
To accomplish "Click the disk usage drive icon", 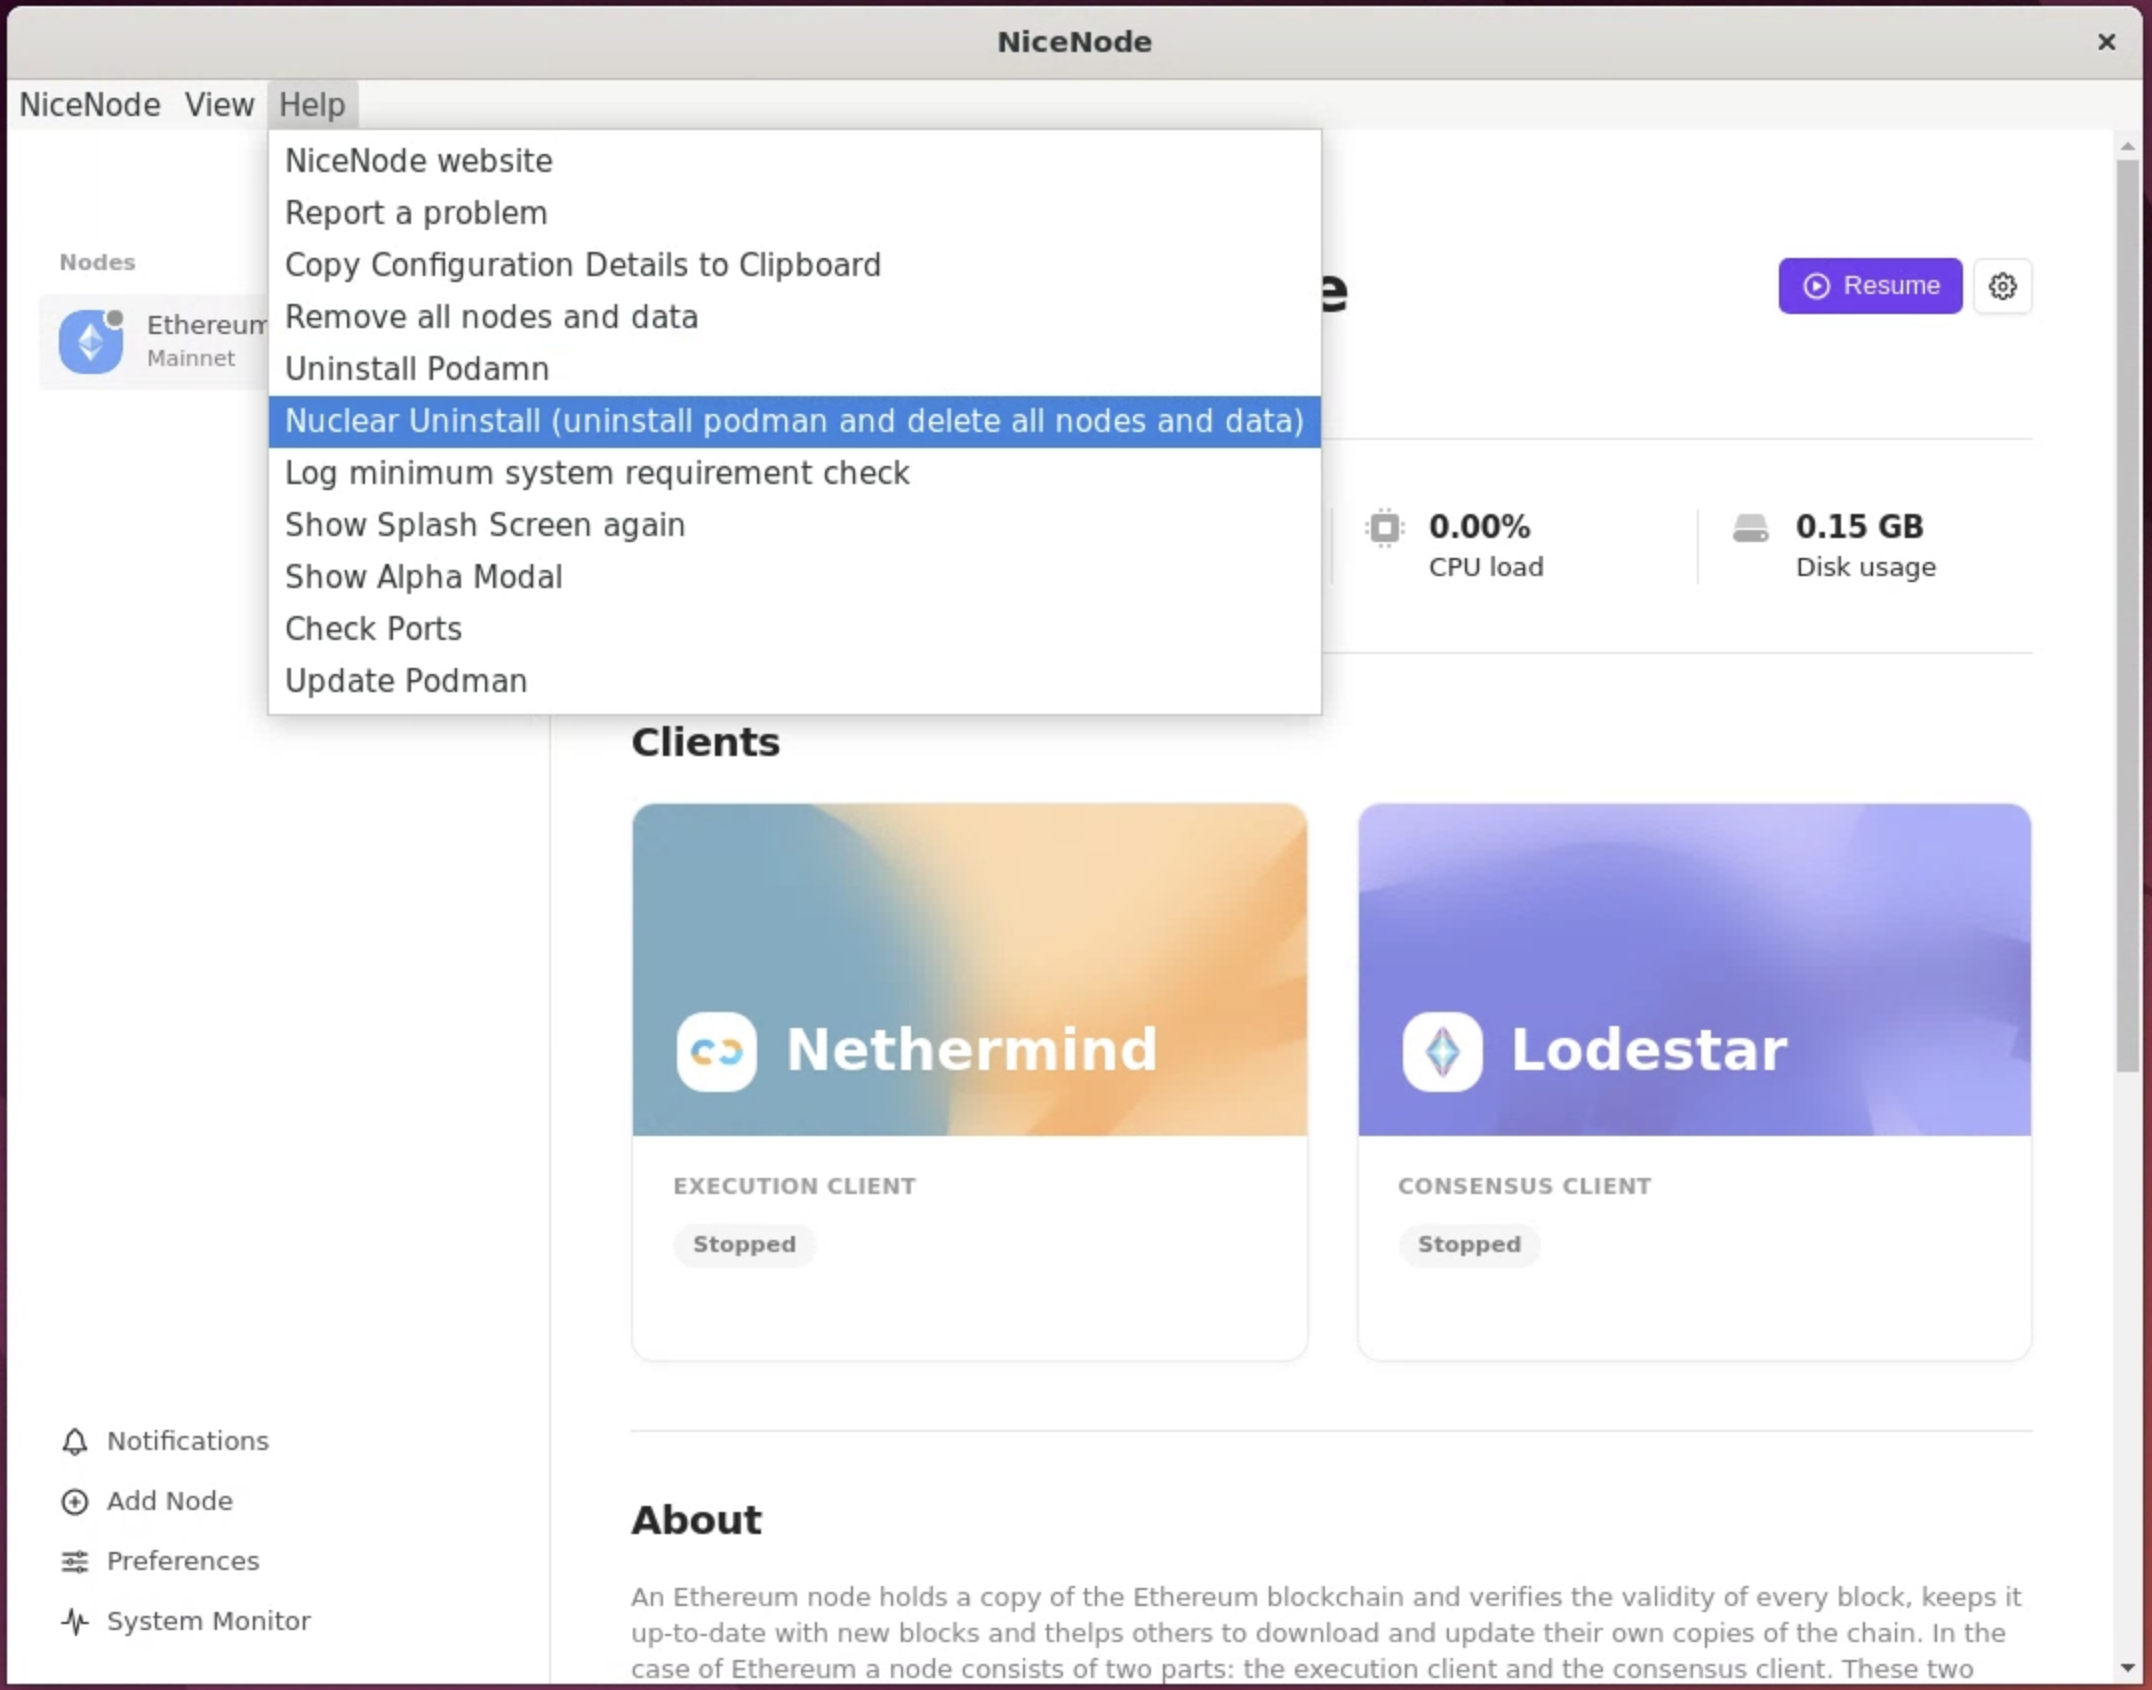I will (x=1750, y=528).
